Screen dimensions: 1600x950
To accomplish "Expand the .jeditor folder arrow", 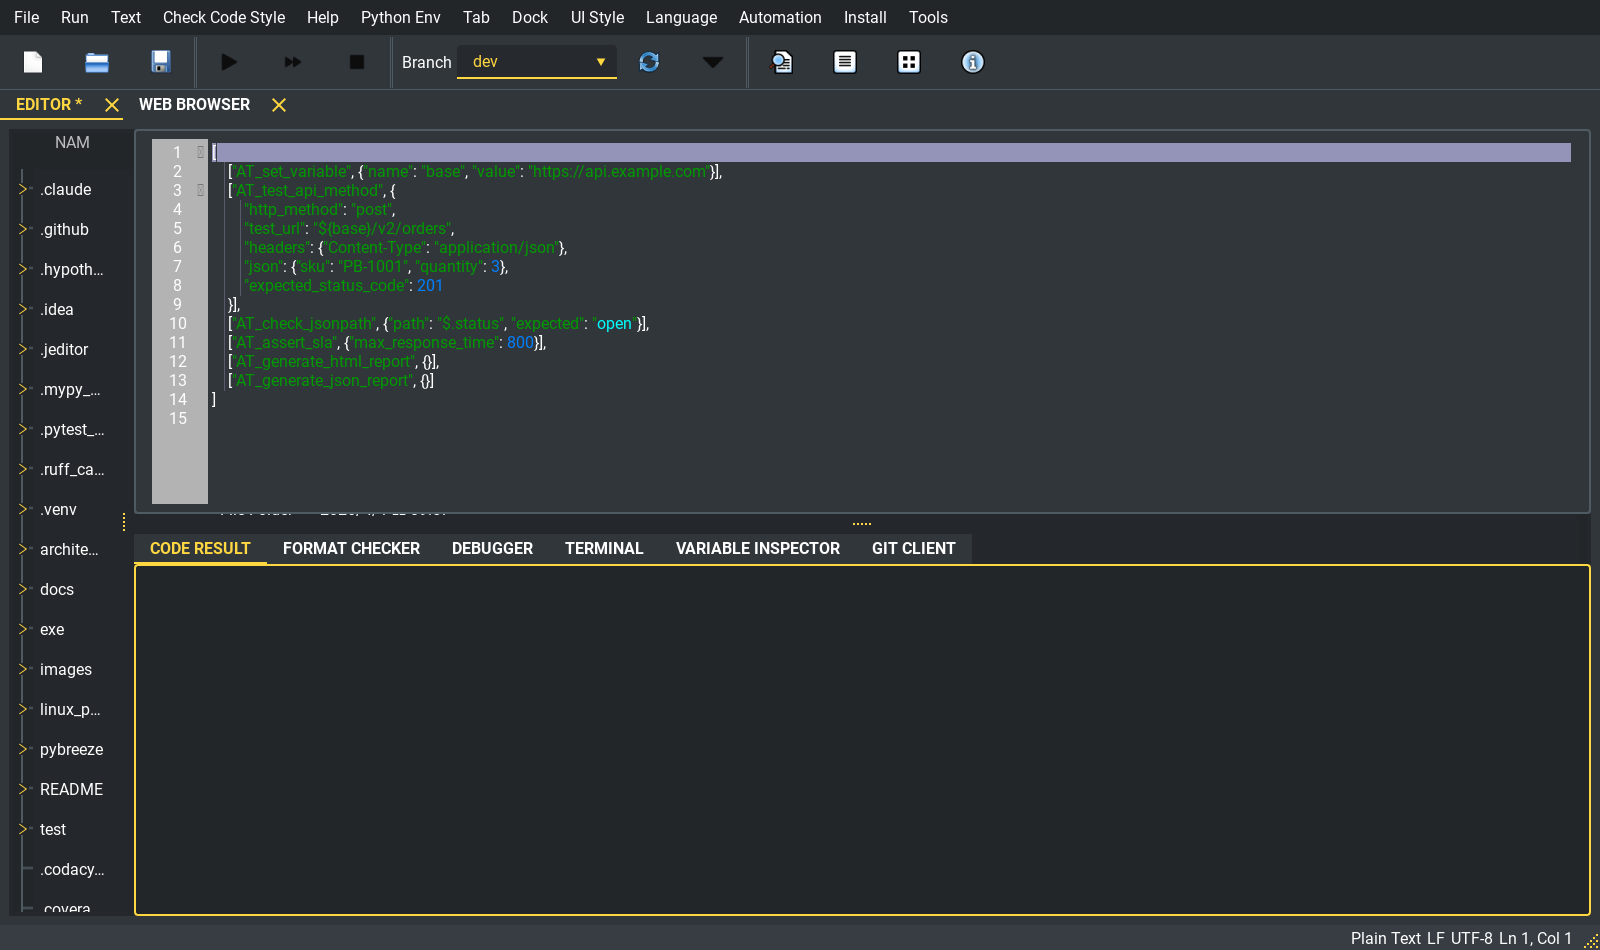I will coord(24,349).
